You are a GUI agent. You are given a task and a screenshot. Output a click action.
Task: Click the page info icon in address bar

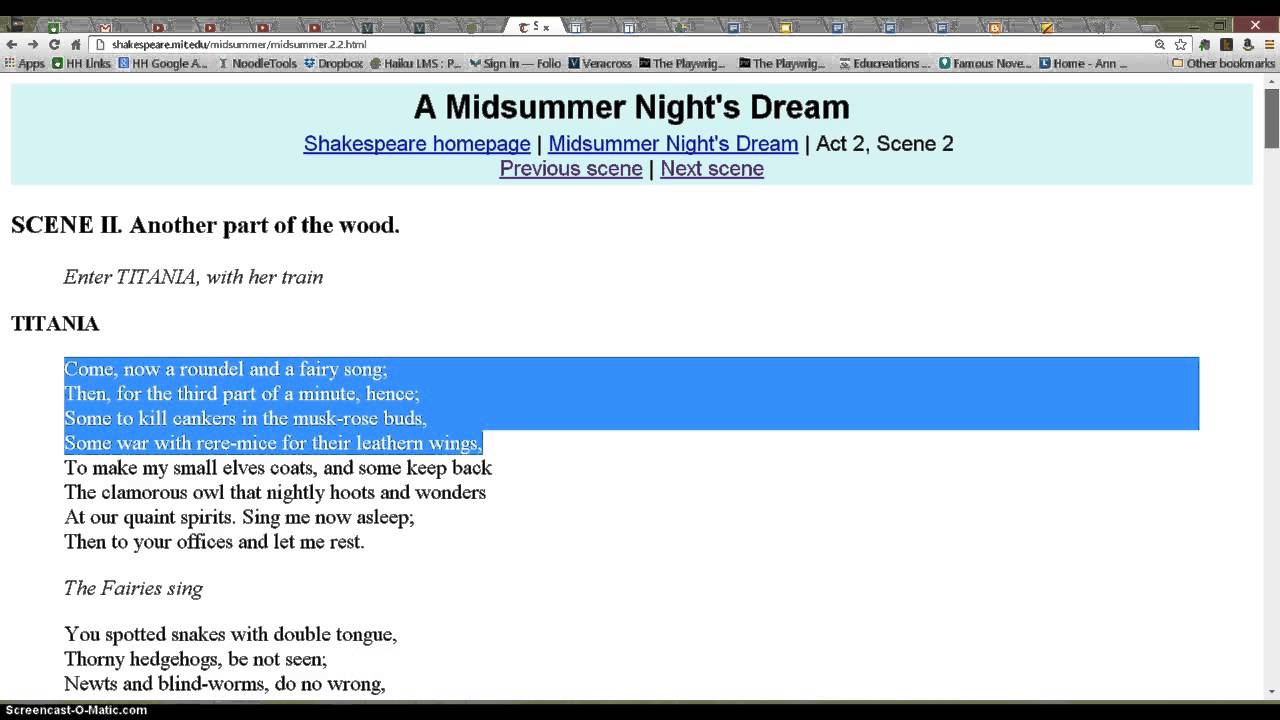pyautogui.click(x=100, y=45)
